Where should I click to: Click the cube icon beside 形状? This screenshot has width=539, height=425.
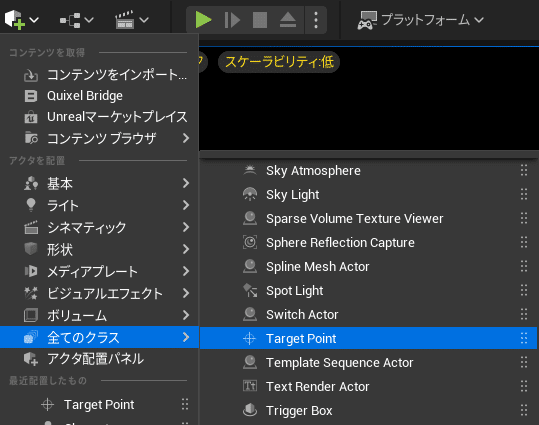click(31, 249)
